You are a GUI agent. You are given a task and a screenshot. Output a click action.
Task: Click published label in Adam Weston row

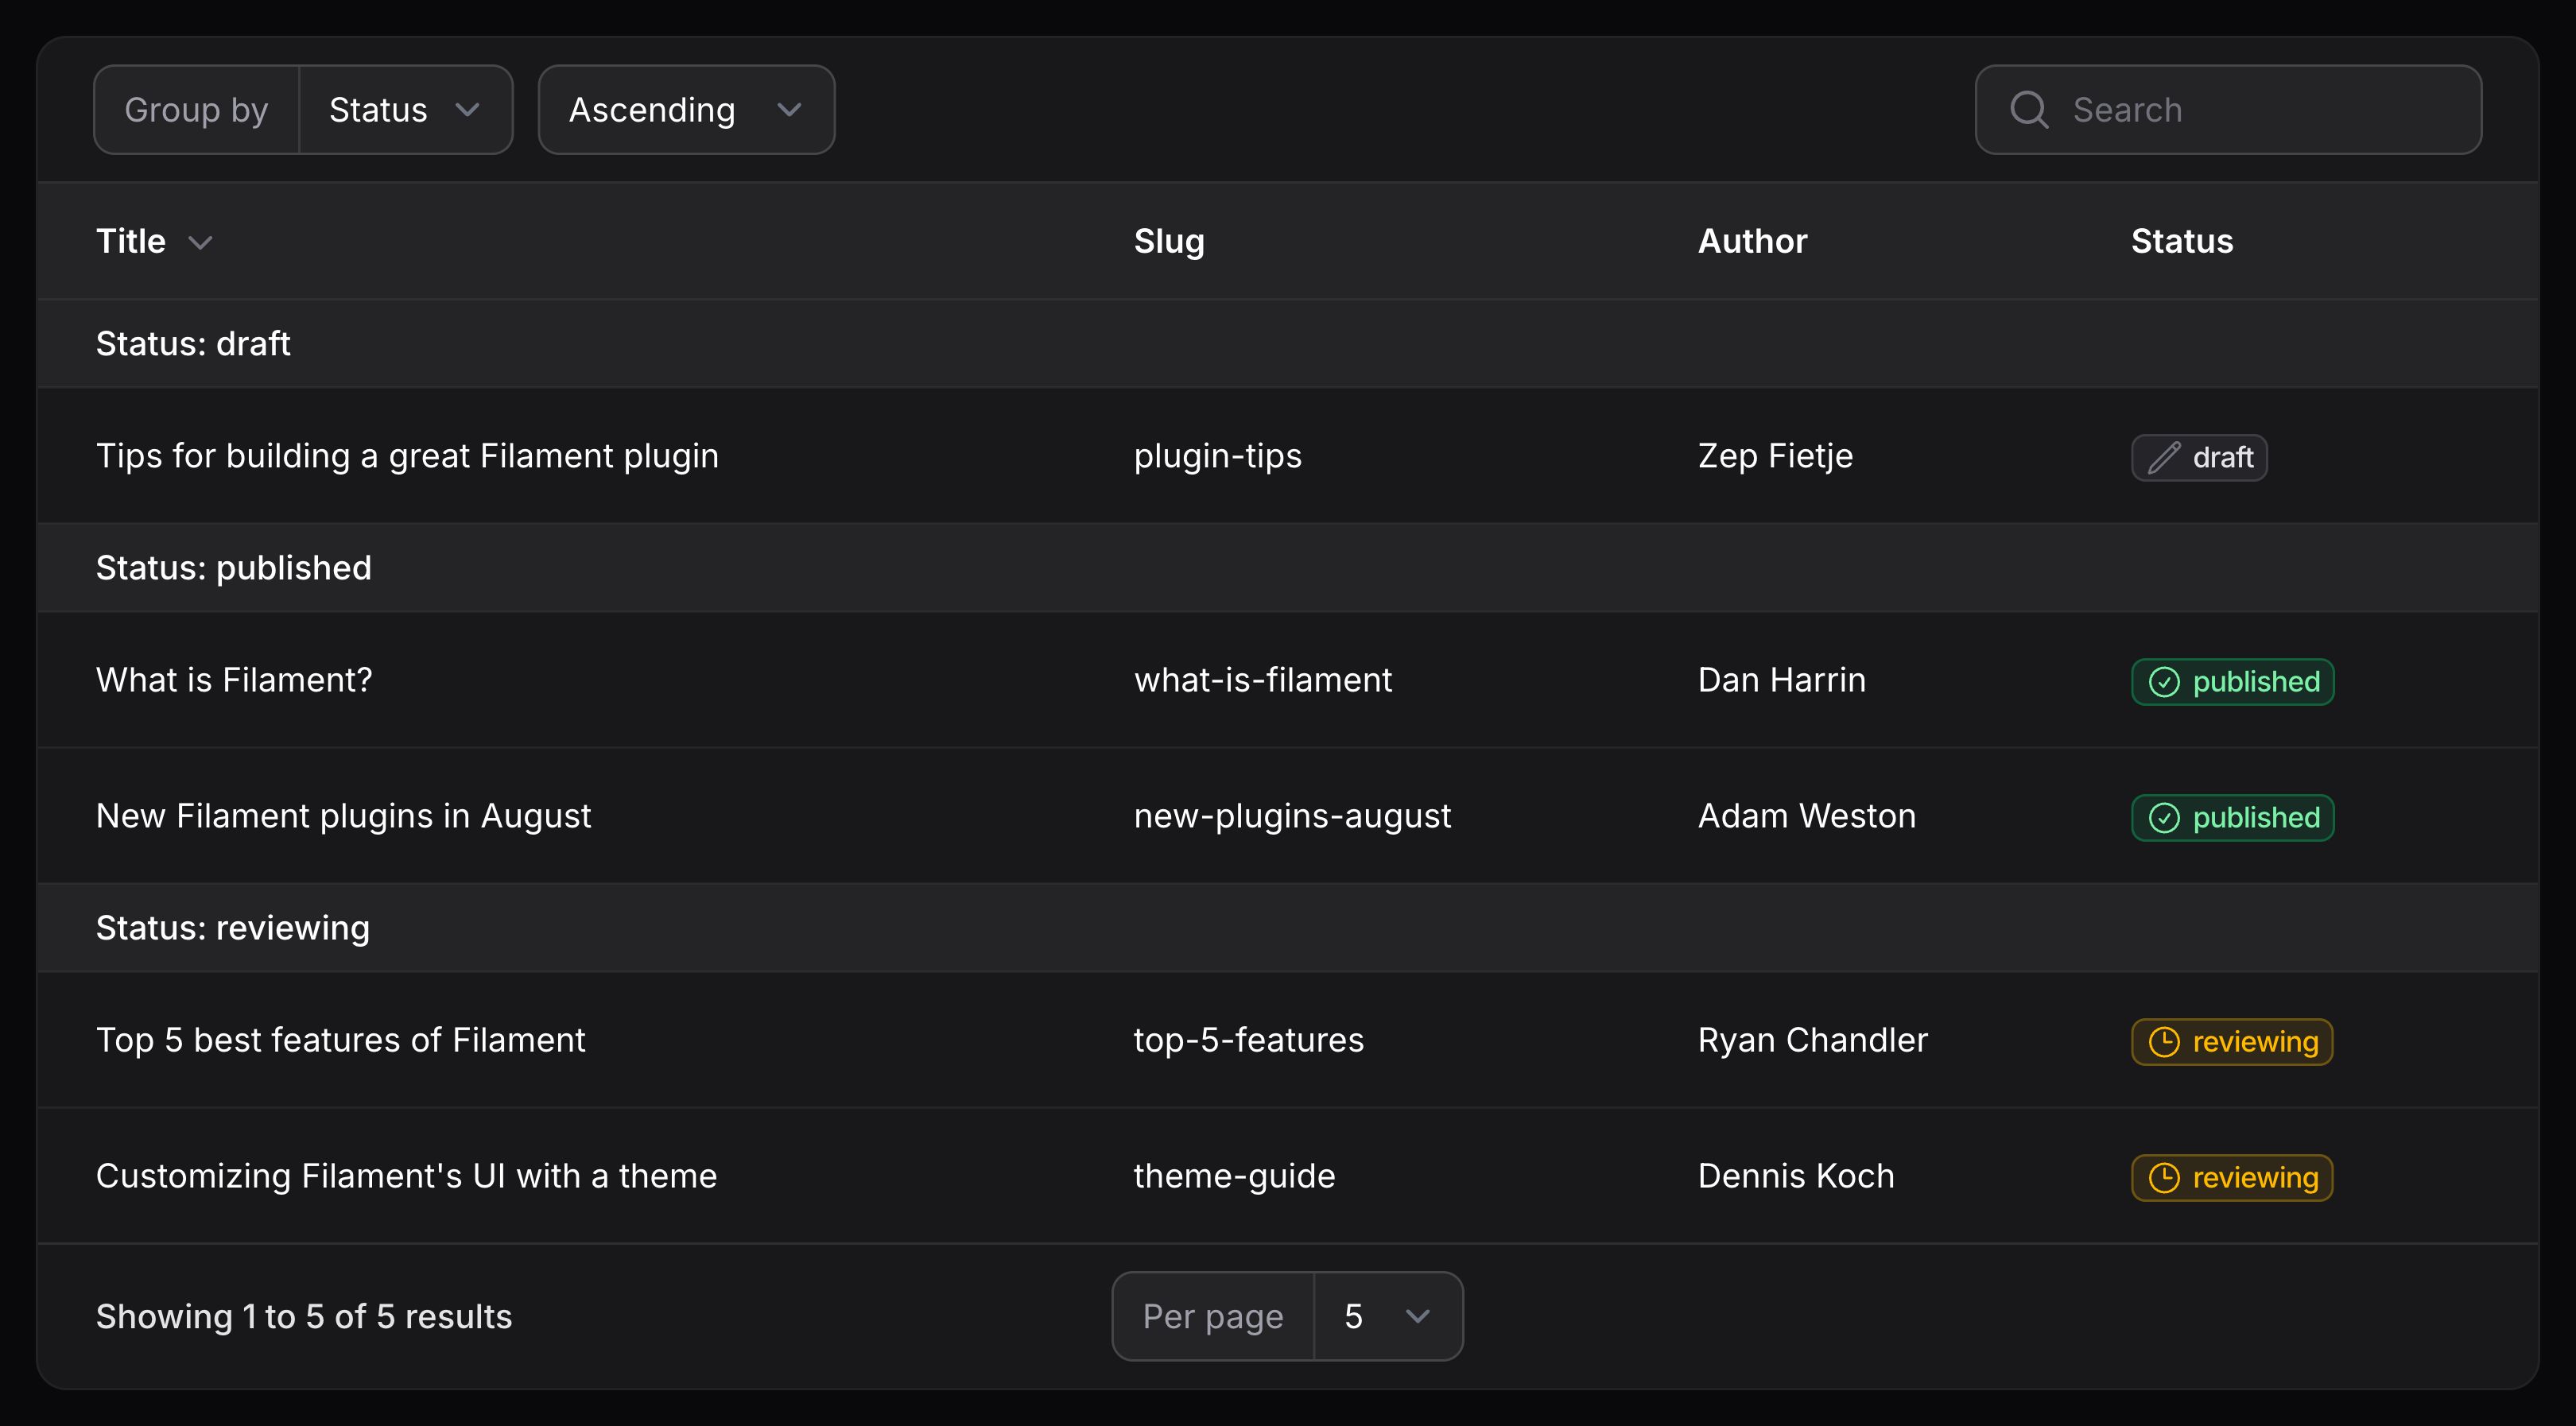(2256, 818)
